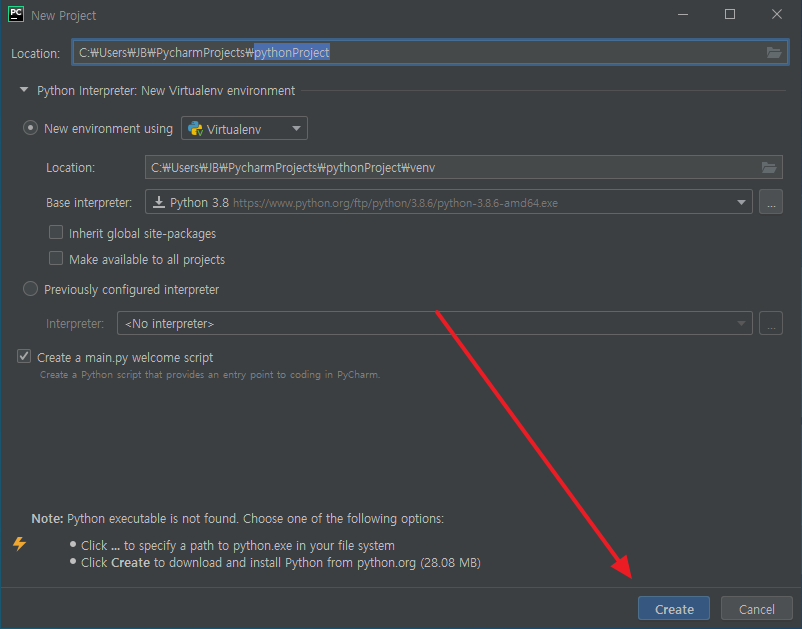Click the lightning bolt note icon
Screen dimensions: 802x629
[19, 543]
